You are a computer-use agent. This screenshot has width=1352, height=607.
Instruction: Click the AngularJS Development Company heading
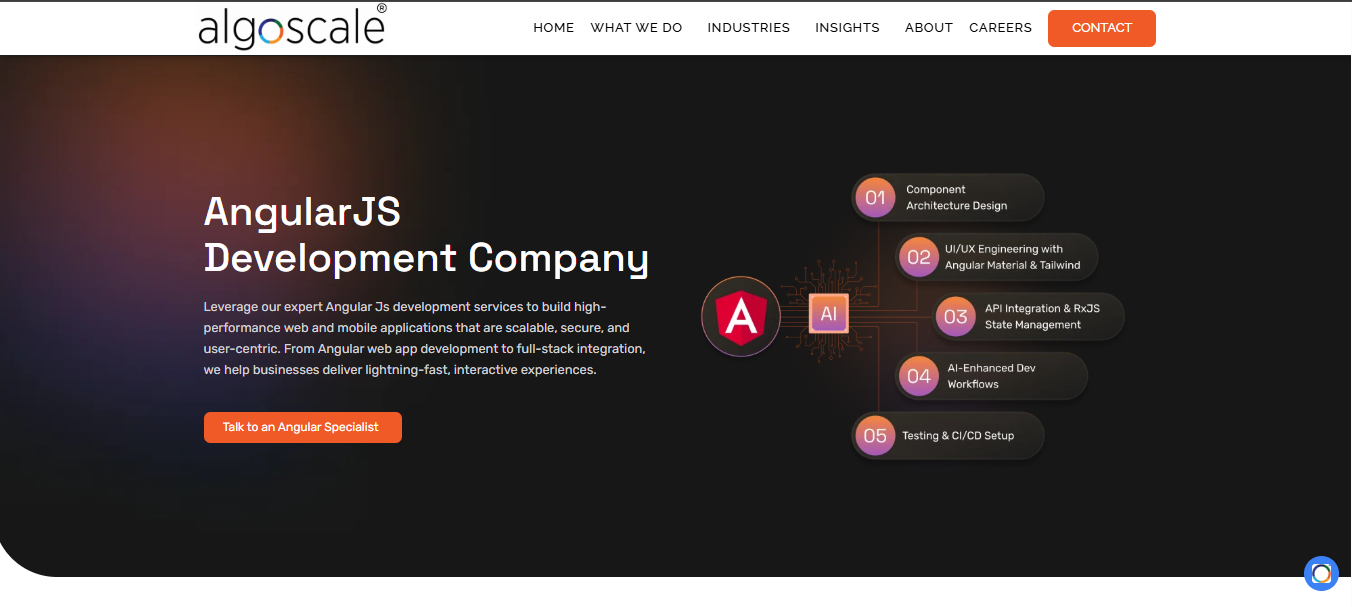pyautogui.click(x=427, y=235)
